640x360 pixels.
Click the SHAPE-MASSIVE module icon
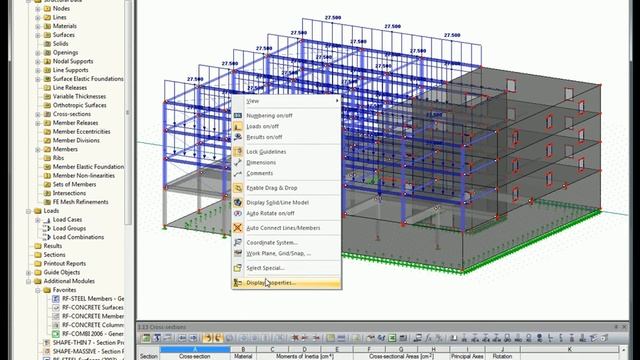pyautogui.click(x=47, y=351)
